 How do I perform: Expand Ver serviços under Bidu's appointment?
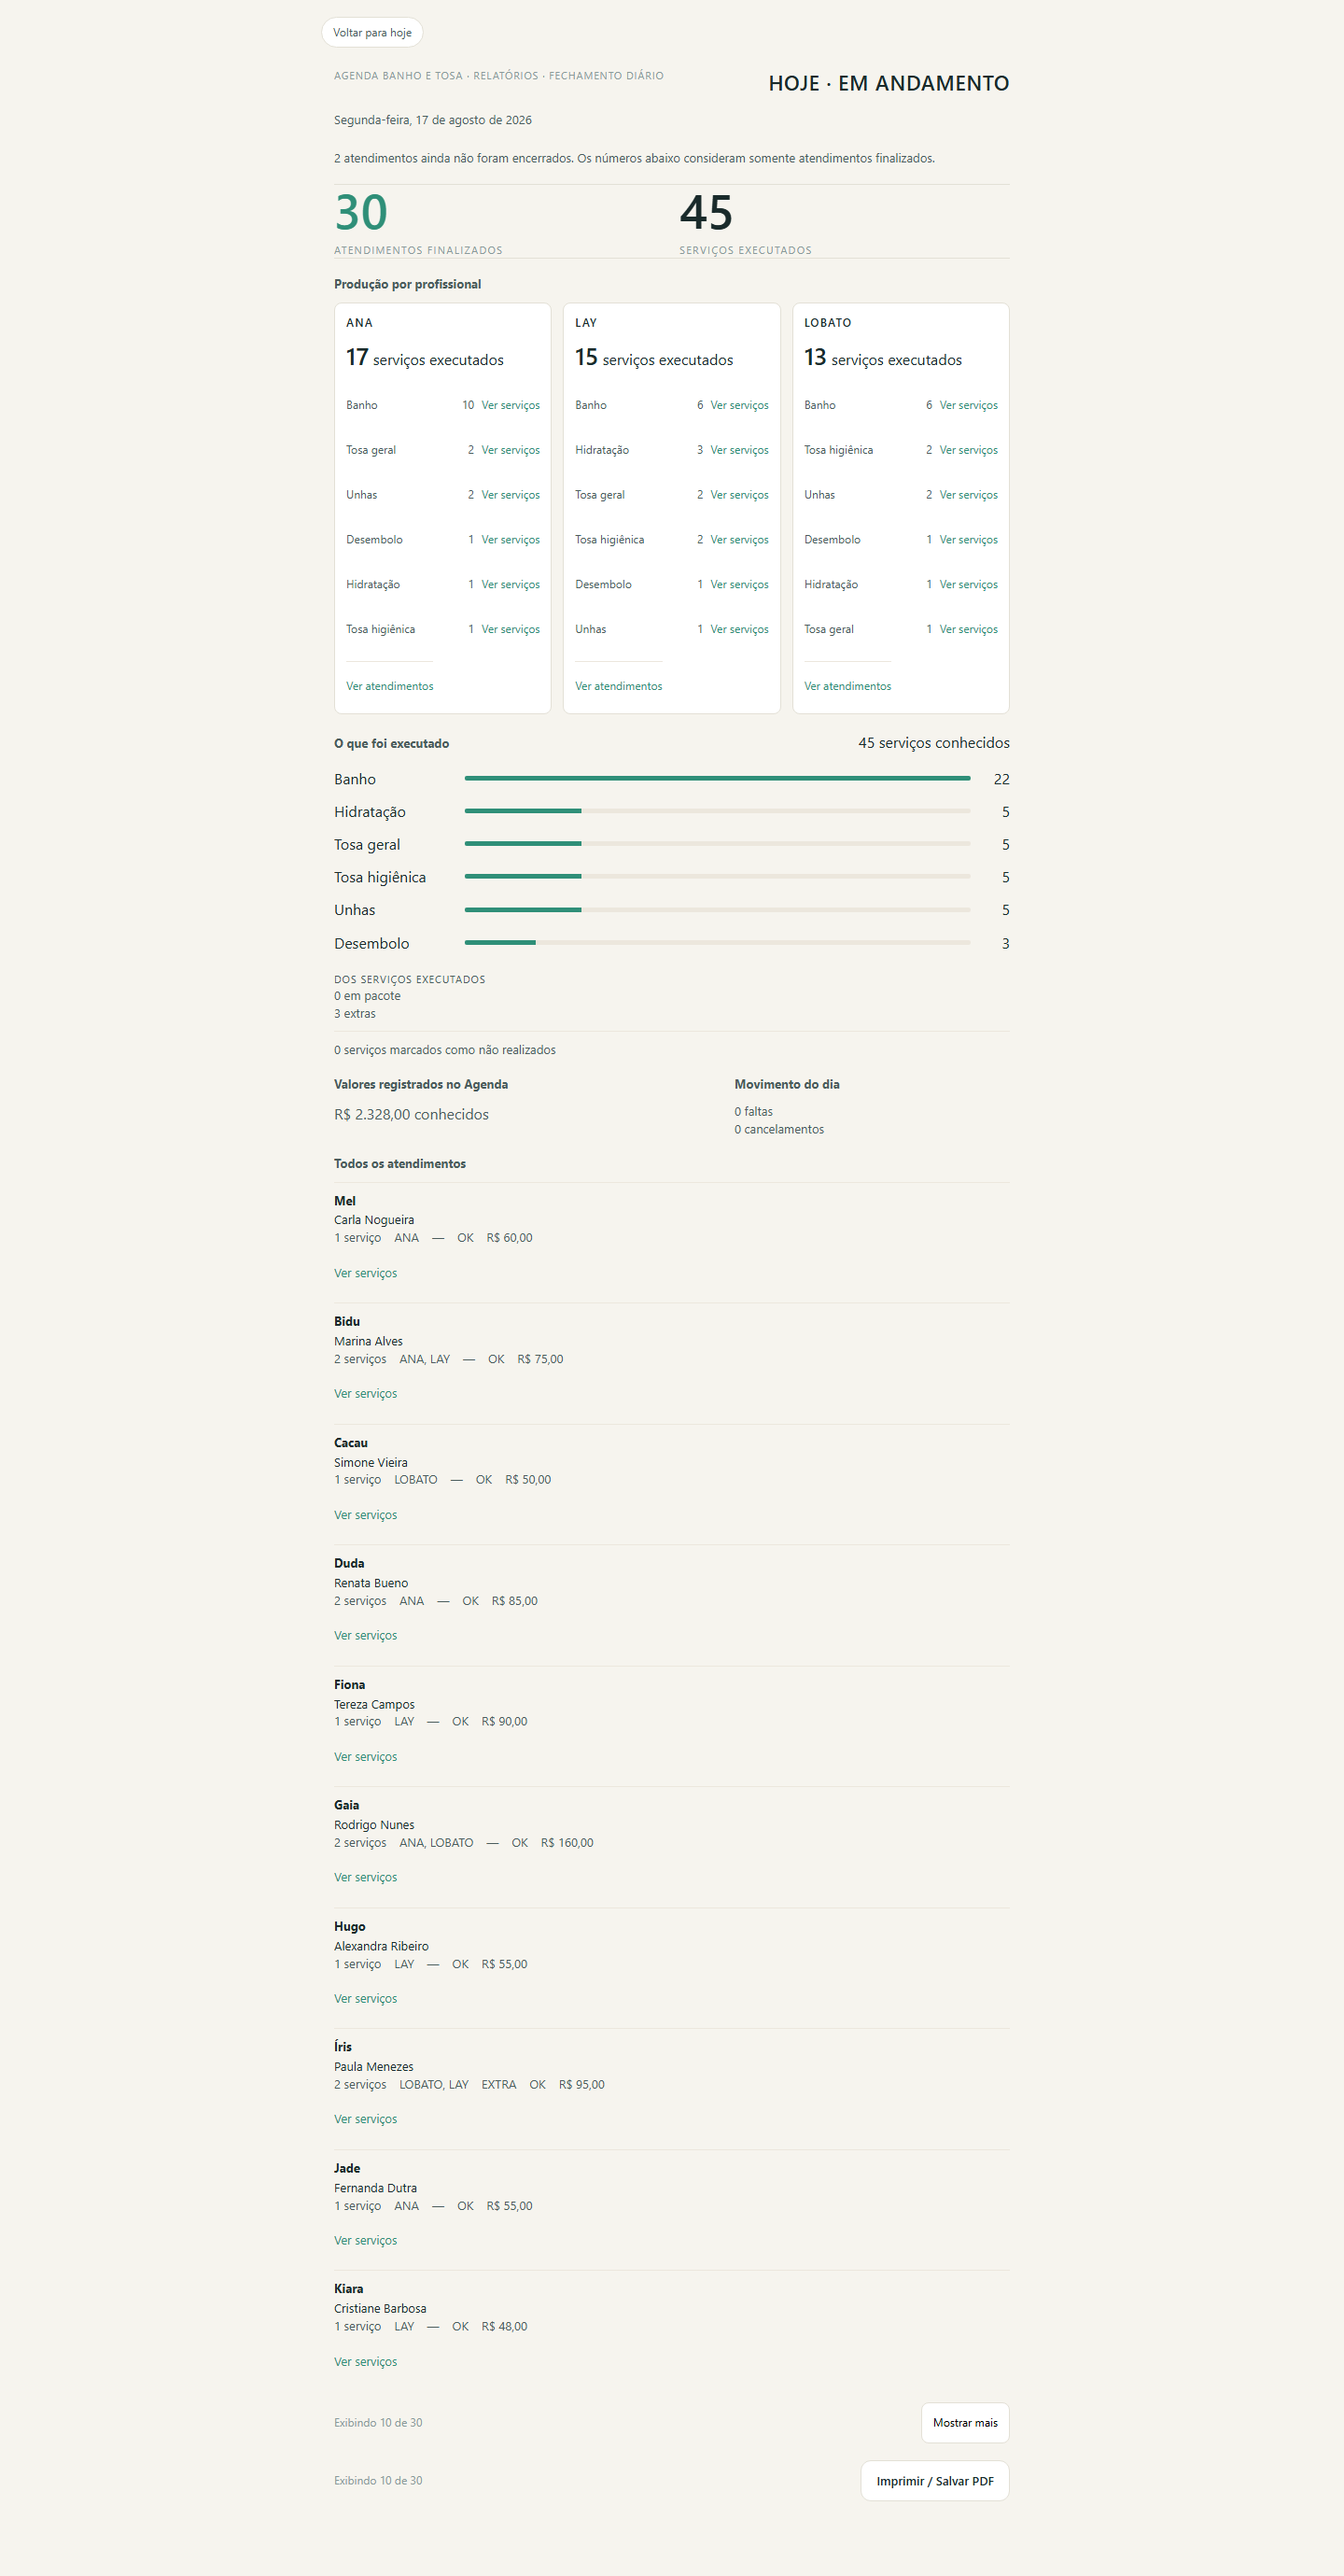[365, 1394]
